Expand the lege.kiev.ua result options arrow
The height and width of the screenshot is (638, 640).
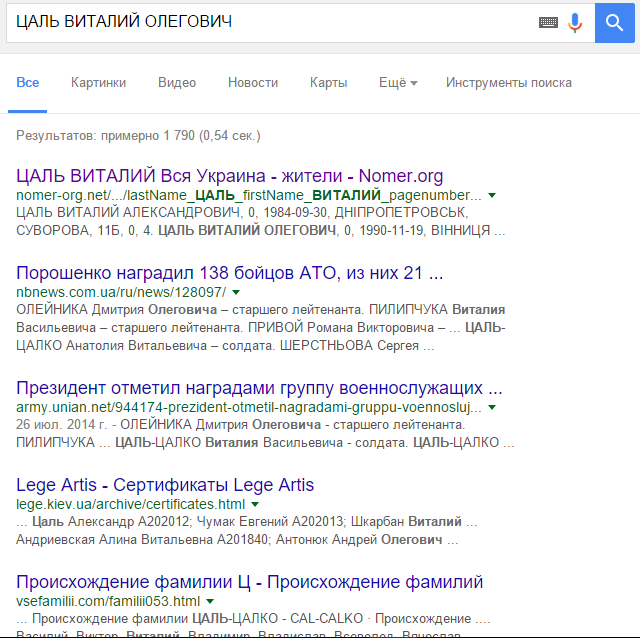pos(255,505)
